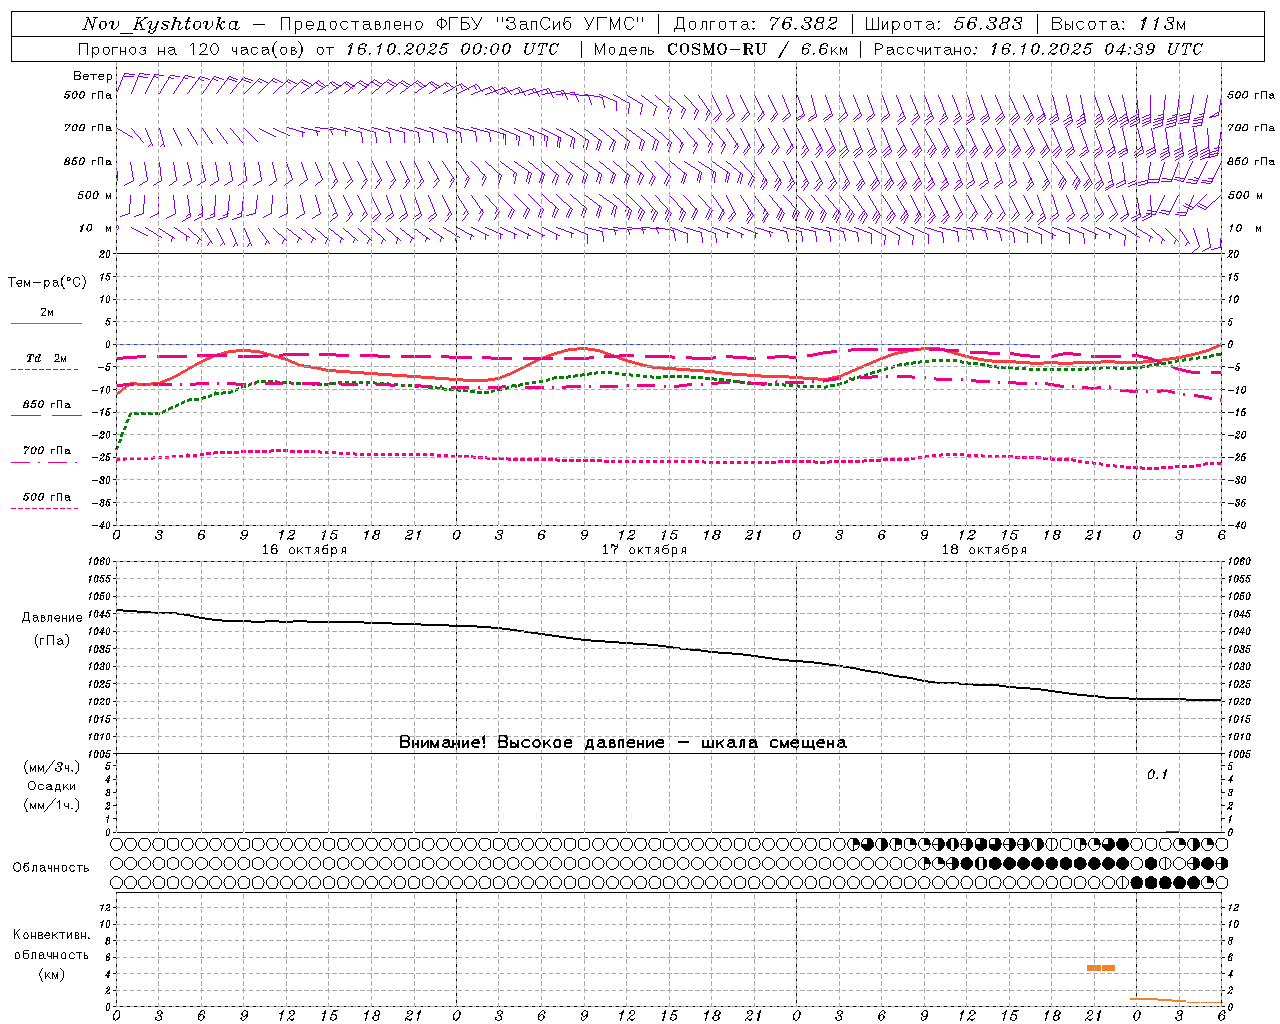Click the "16 октября" date label
Viewport: 1280px width, 1024px height.
pyautogui.click(x=305, y=550)
